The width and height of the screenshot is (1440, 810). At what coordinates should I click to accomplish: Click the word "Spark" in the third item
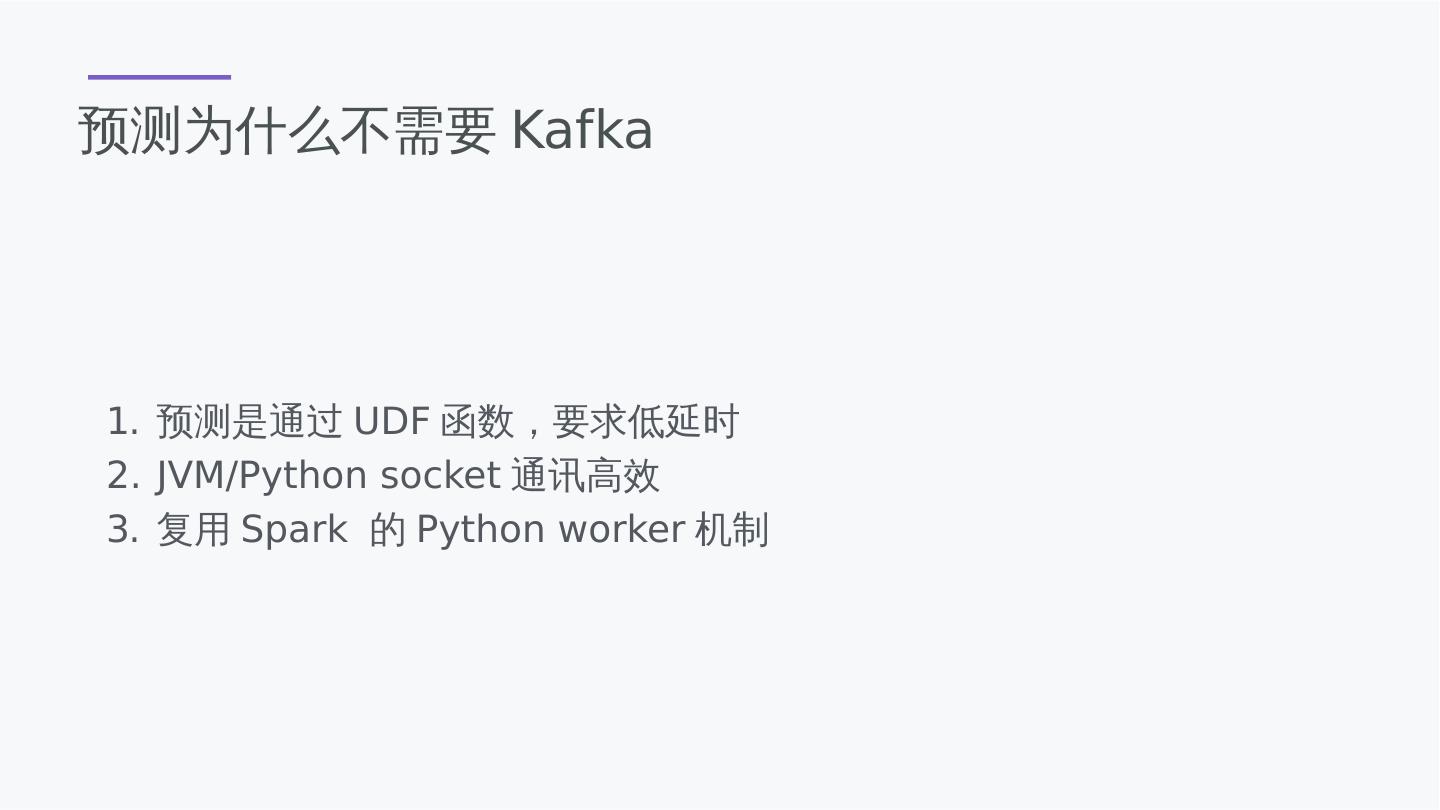pyautogui.click(x=294, y=530)
